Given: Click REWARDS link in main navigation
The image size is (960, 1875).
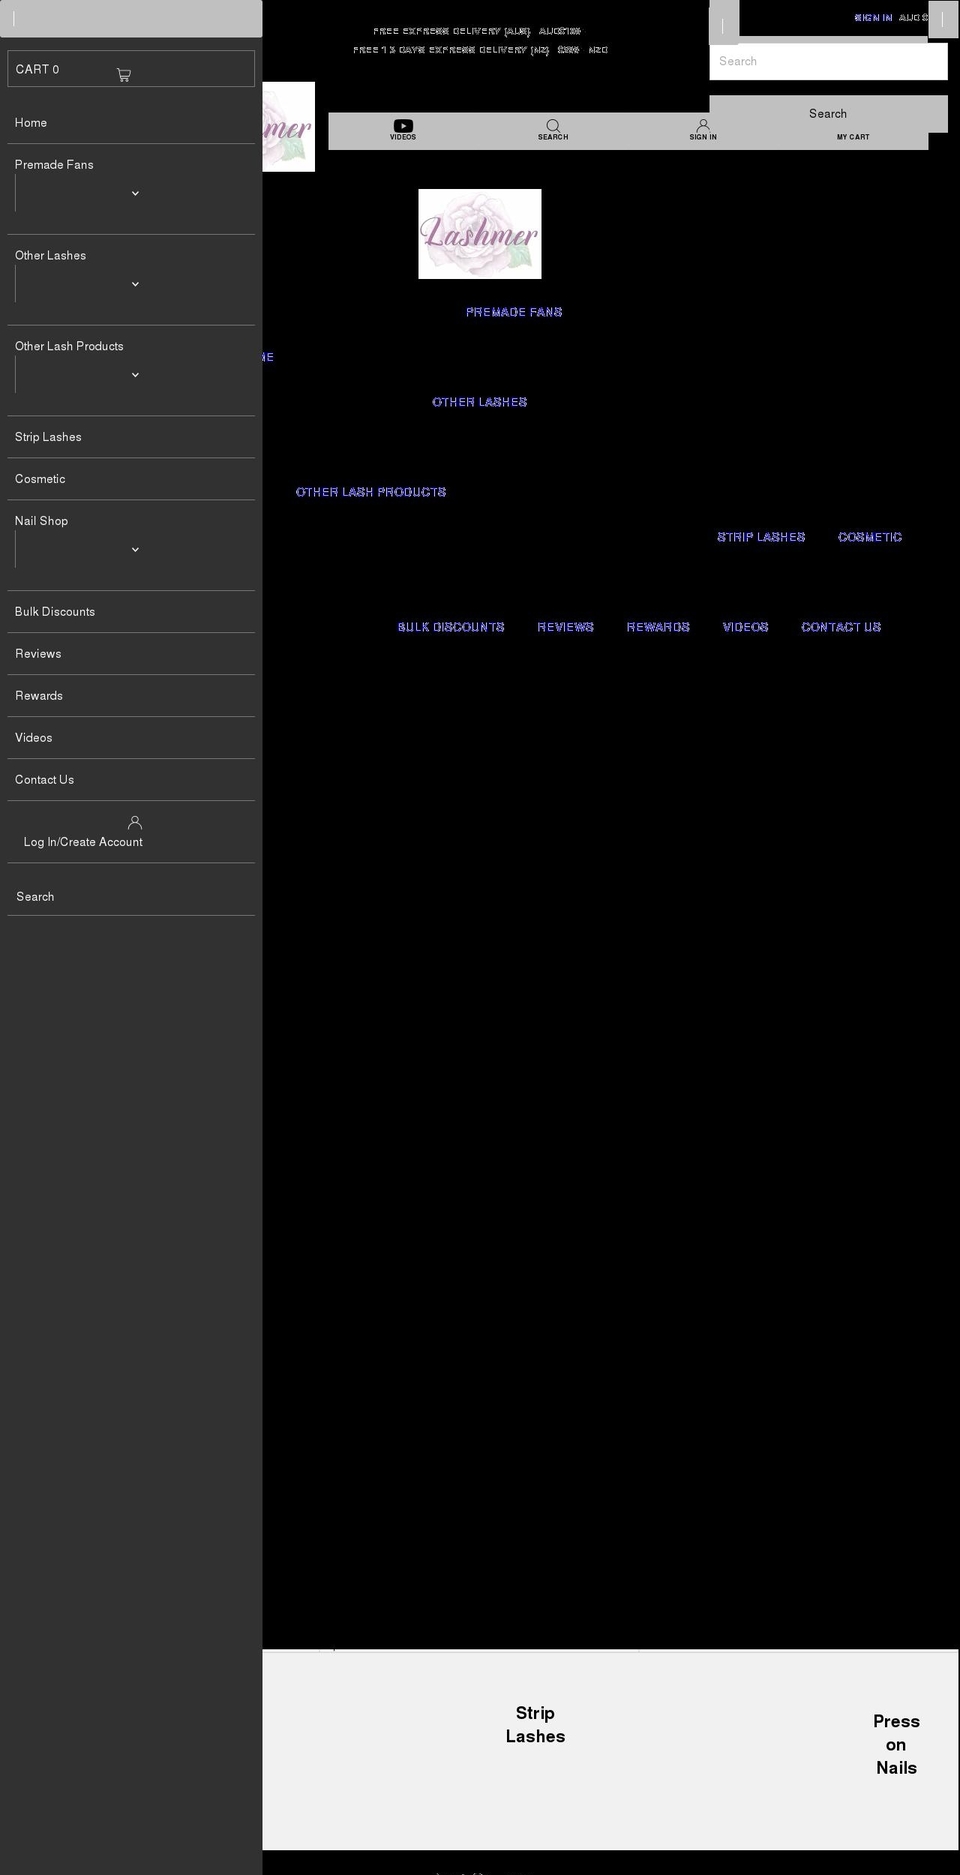Looking at the screenshot, I should click(658, 627).
